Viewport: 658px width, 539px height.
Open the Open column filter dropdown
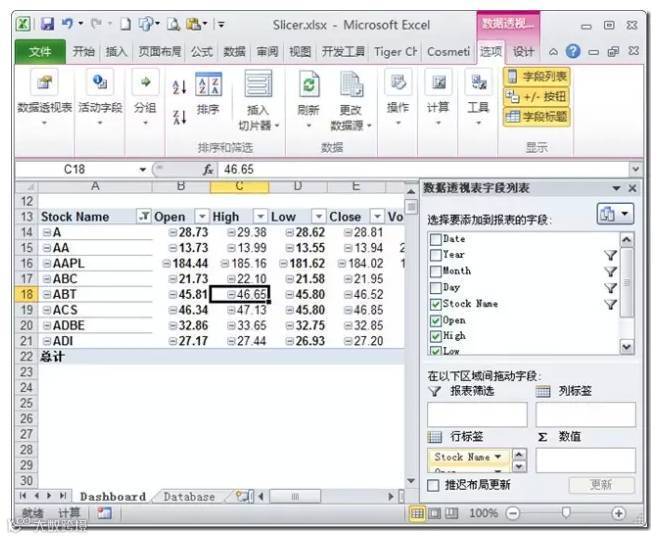click(x=202, y=217)
